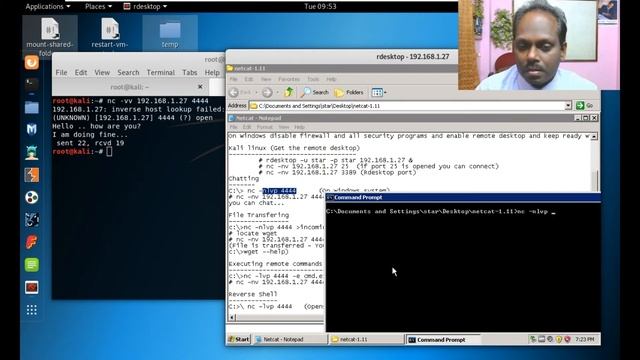Click the Windows tray clock 7:23 PM
640x360 pixels.
click(x=585, y=339)
